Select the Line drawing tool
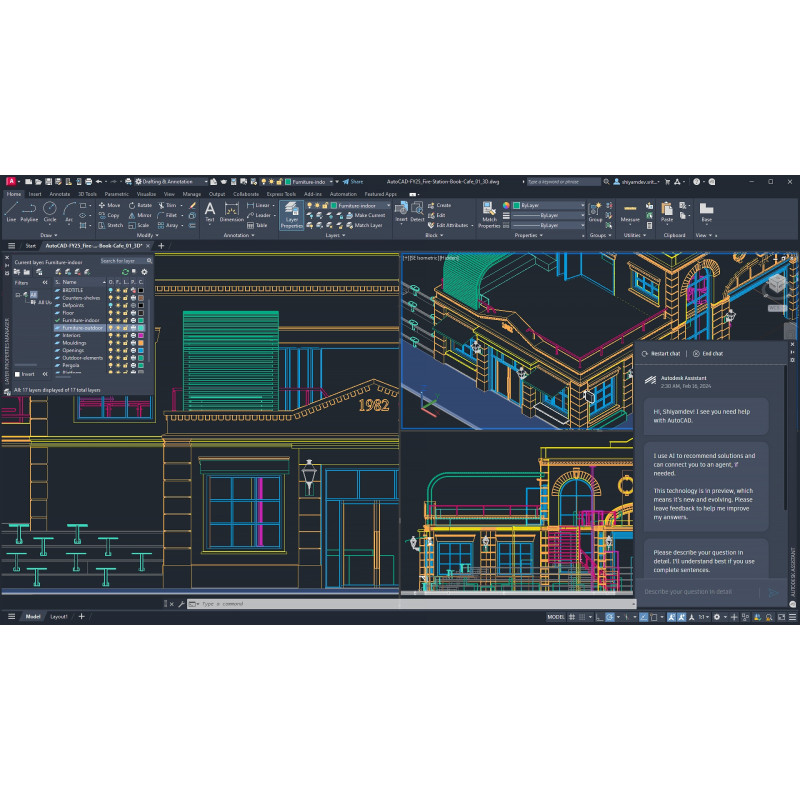Image resolution: width=800 pixels, height=800 pixels. click(11, 210)
